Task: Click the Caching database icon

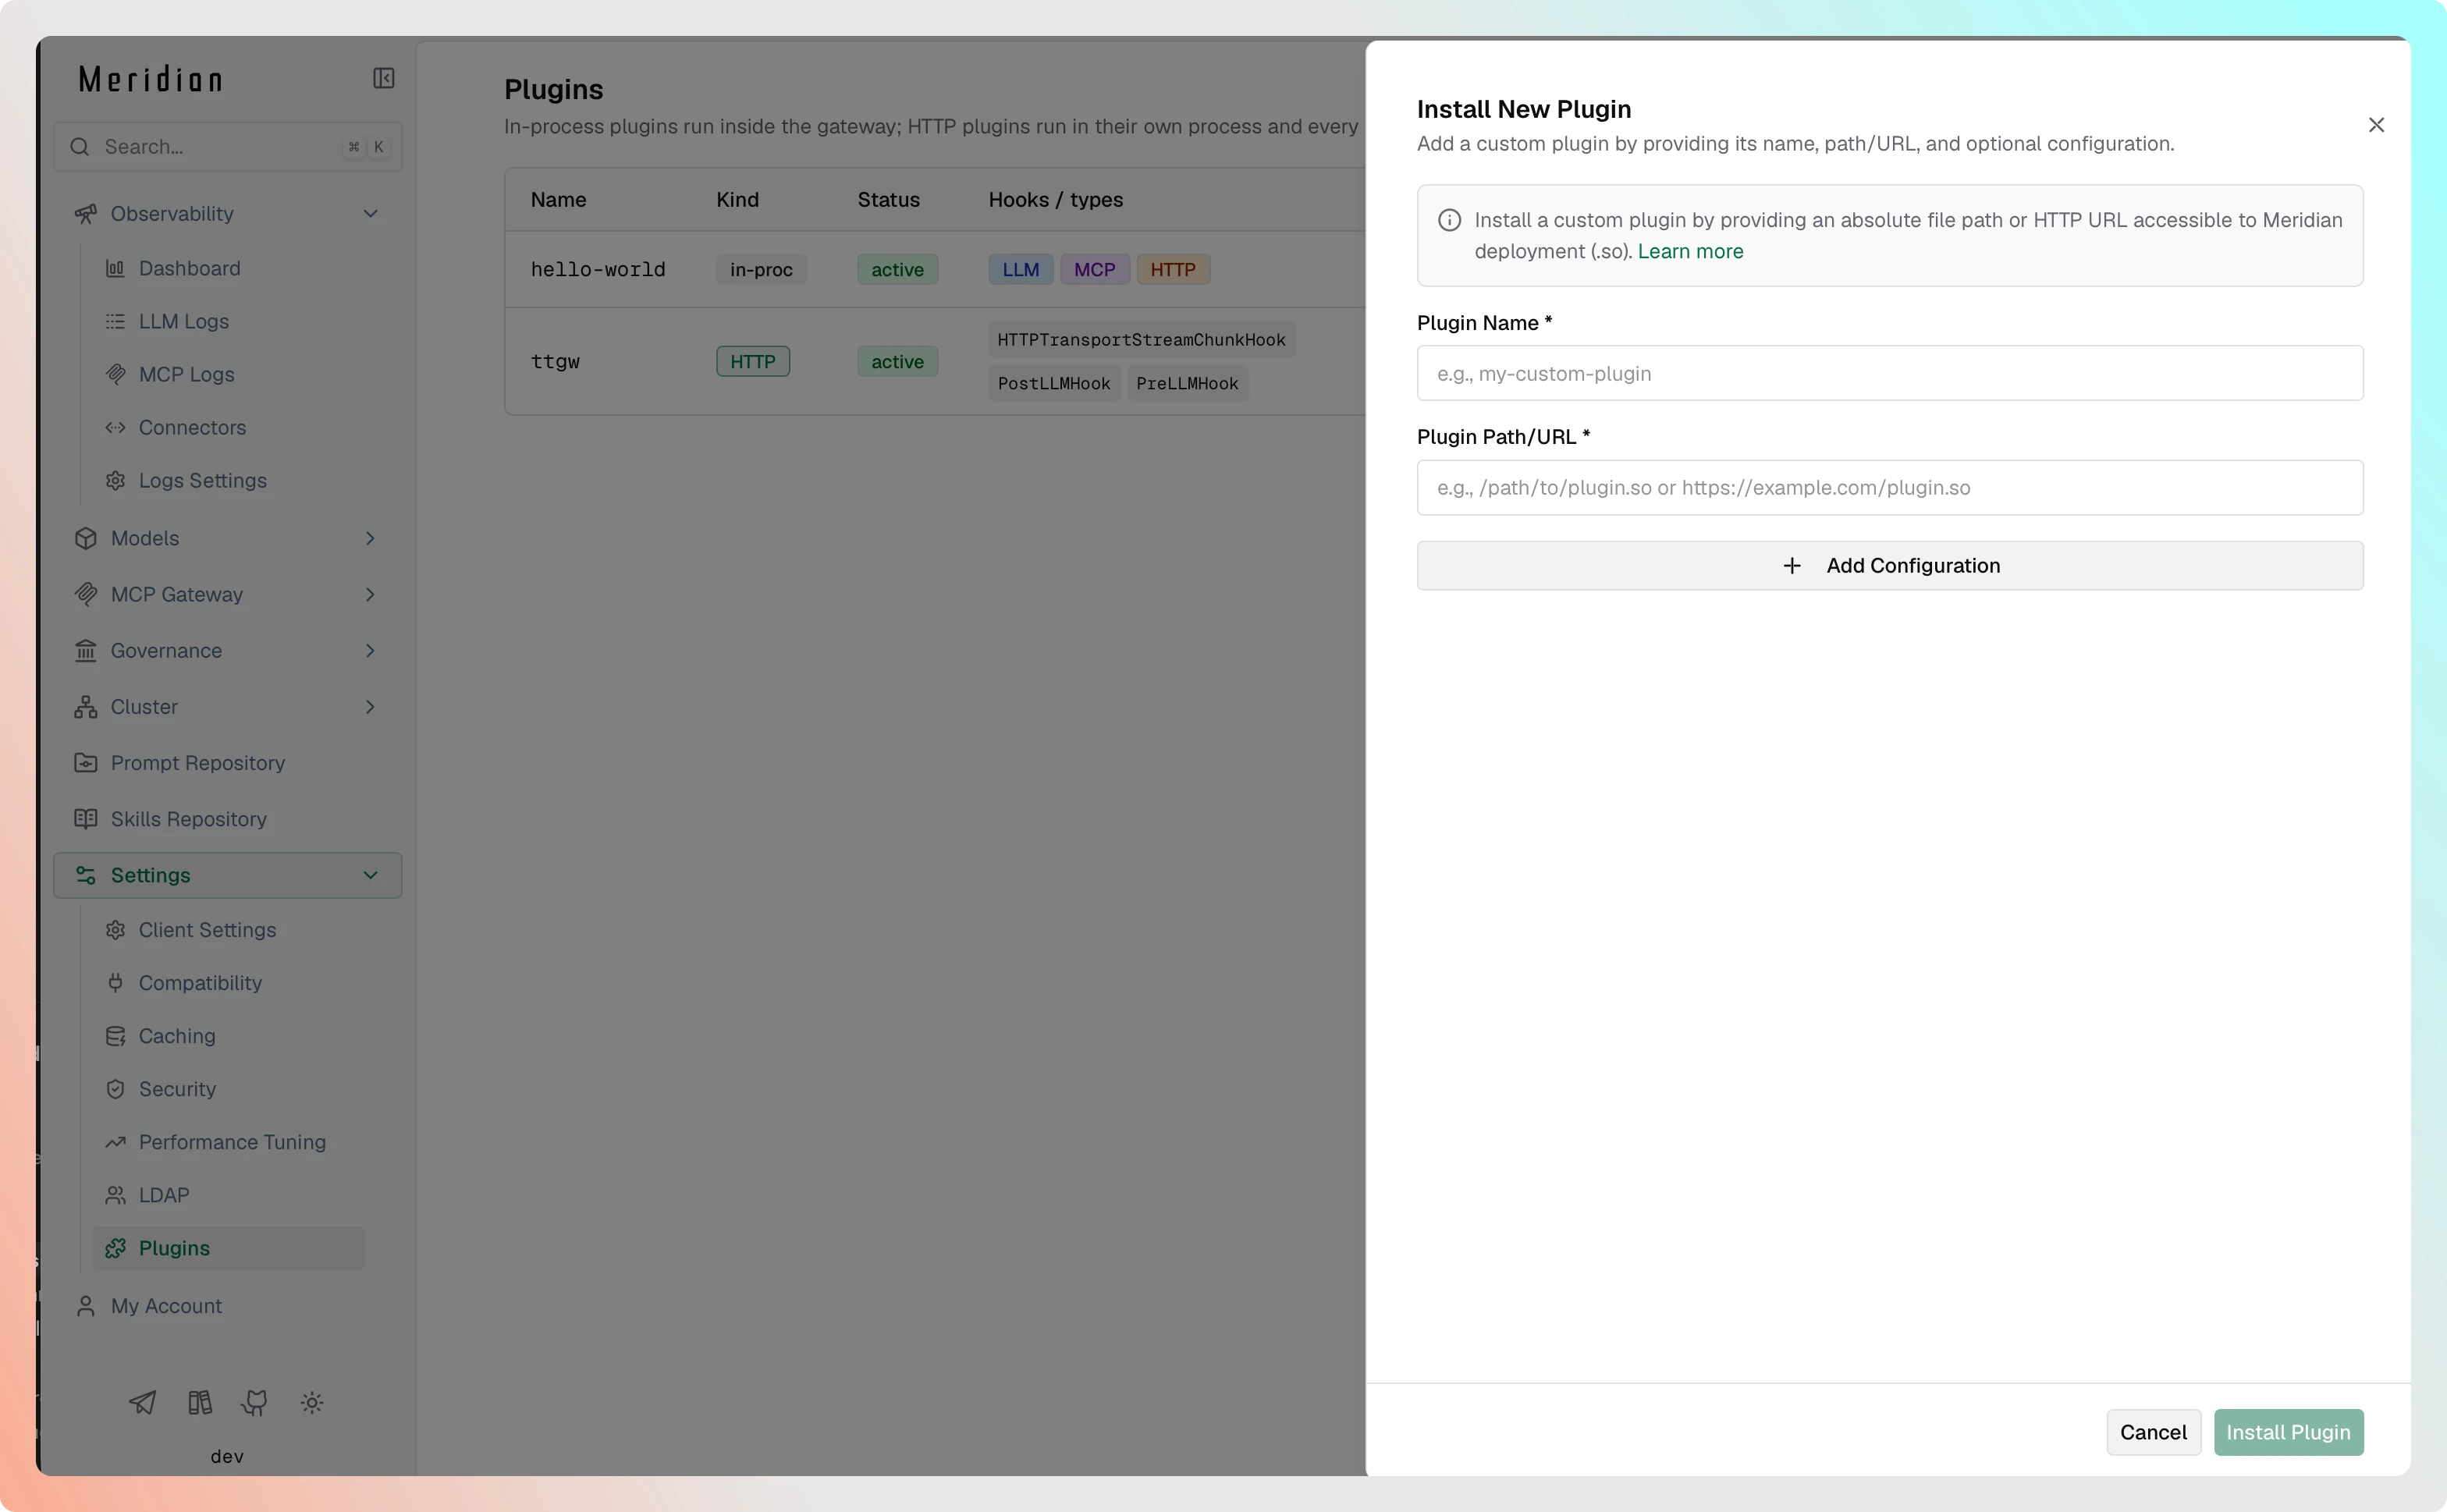Action: (116, 1036)
